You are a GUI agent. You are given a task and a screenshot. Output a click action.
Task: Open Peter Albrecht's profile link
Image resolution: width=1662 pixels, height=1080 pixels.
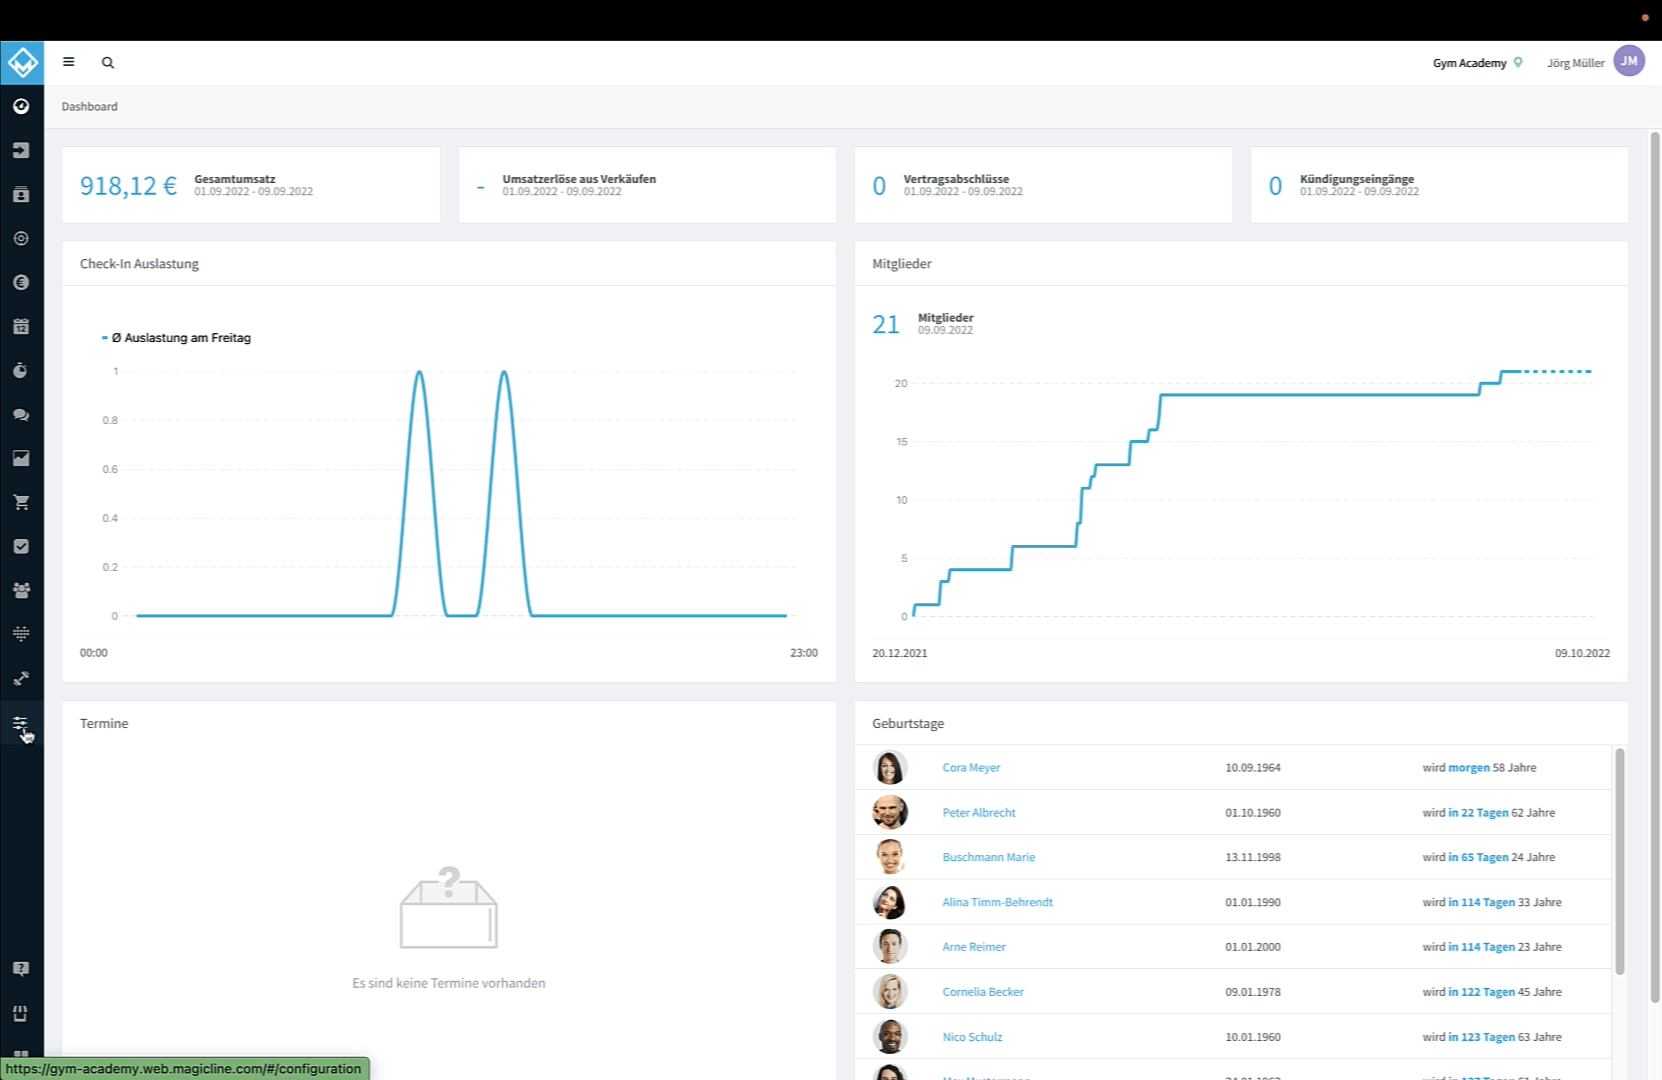(978, 813)
